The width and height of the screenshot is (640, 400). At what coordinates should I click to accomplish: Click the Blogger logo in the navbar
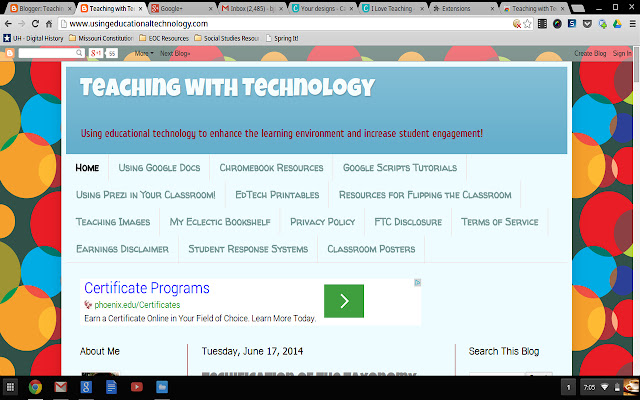click(x=9, y=53)
